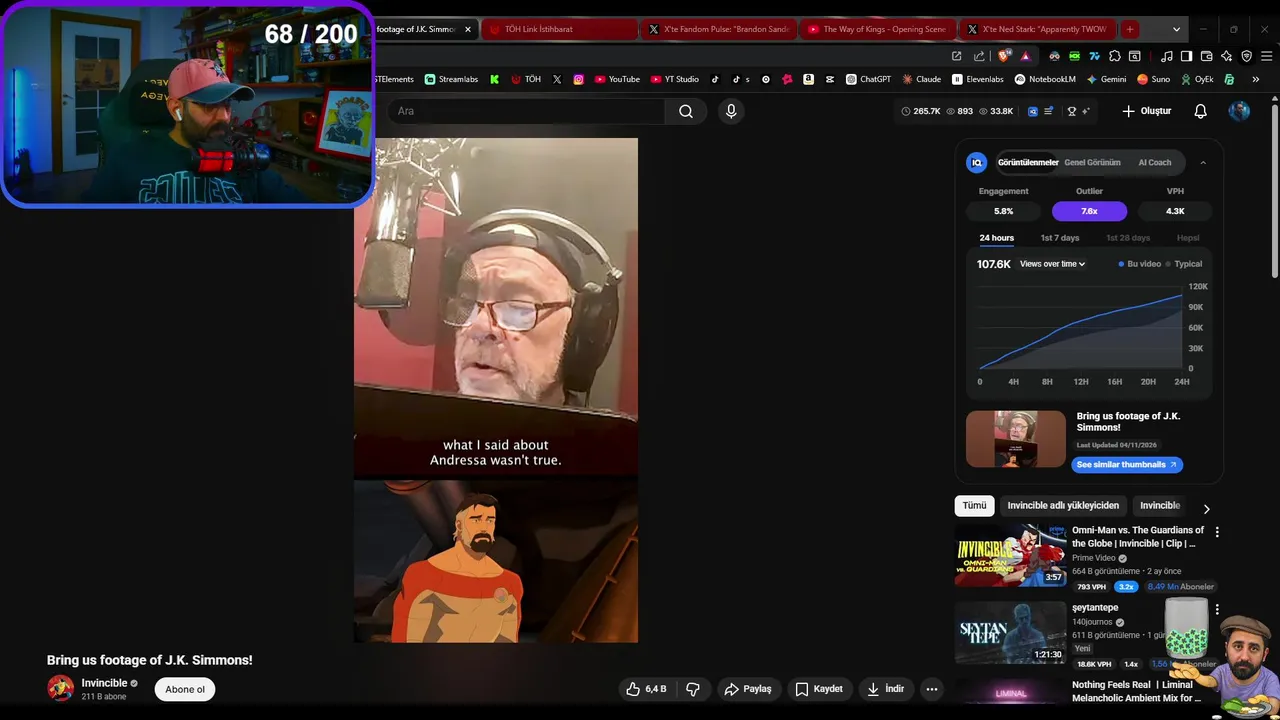1280x720 pixels.
Task: Select the Hepsi time range
Action: (x=1188, y=238)
